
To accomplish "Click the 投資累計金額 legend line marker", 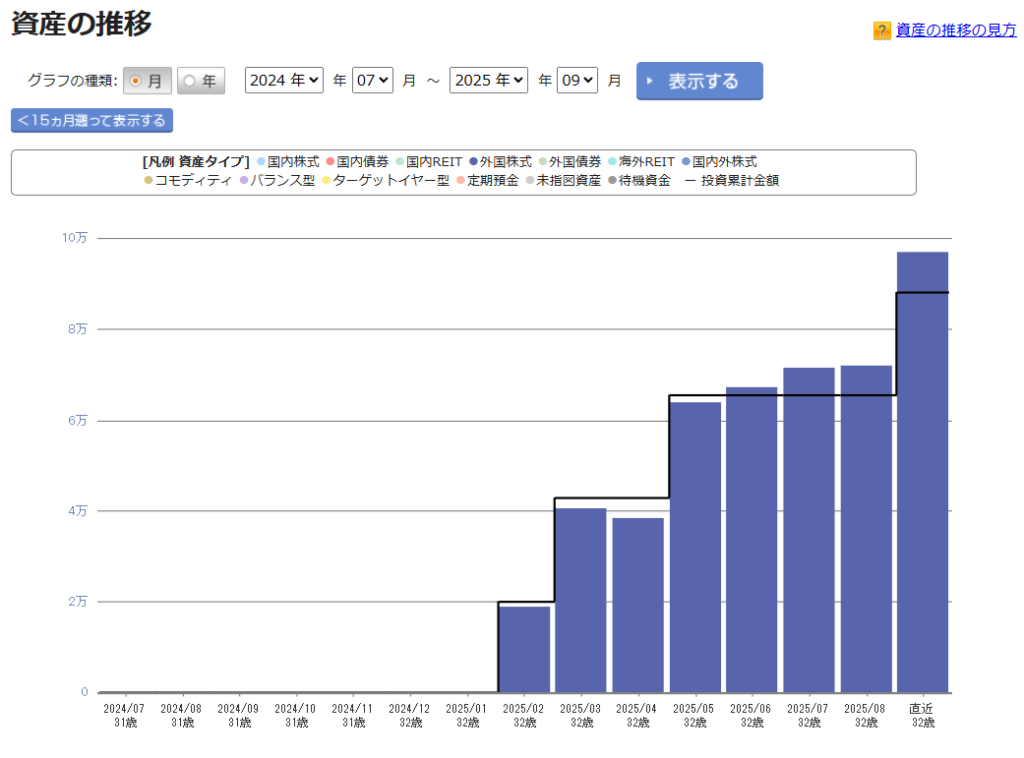I will [690, 181].
